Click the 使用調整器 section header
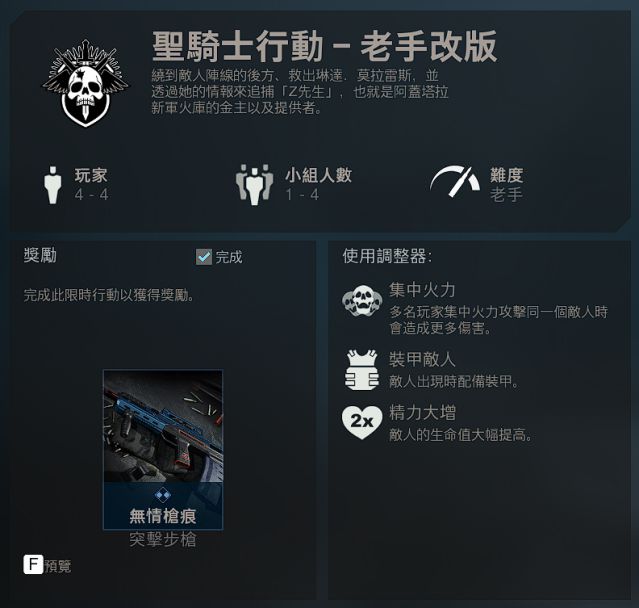This screenshot has width=639, height=608. click(387, 256)
